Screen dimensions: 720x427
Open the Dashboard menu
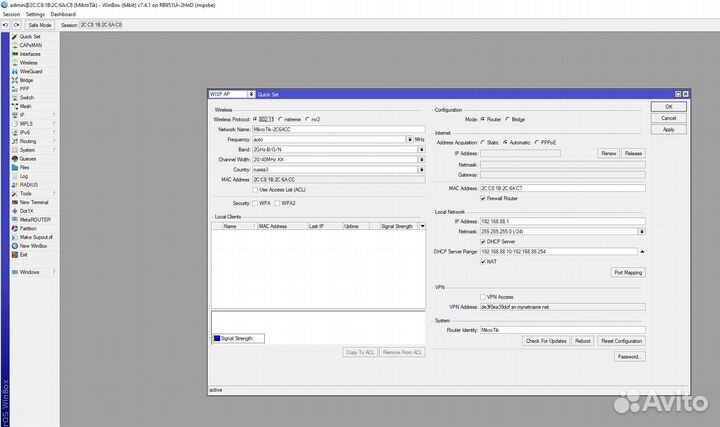tap(63, 14)
